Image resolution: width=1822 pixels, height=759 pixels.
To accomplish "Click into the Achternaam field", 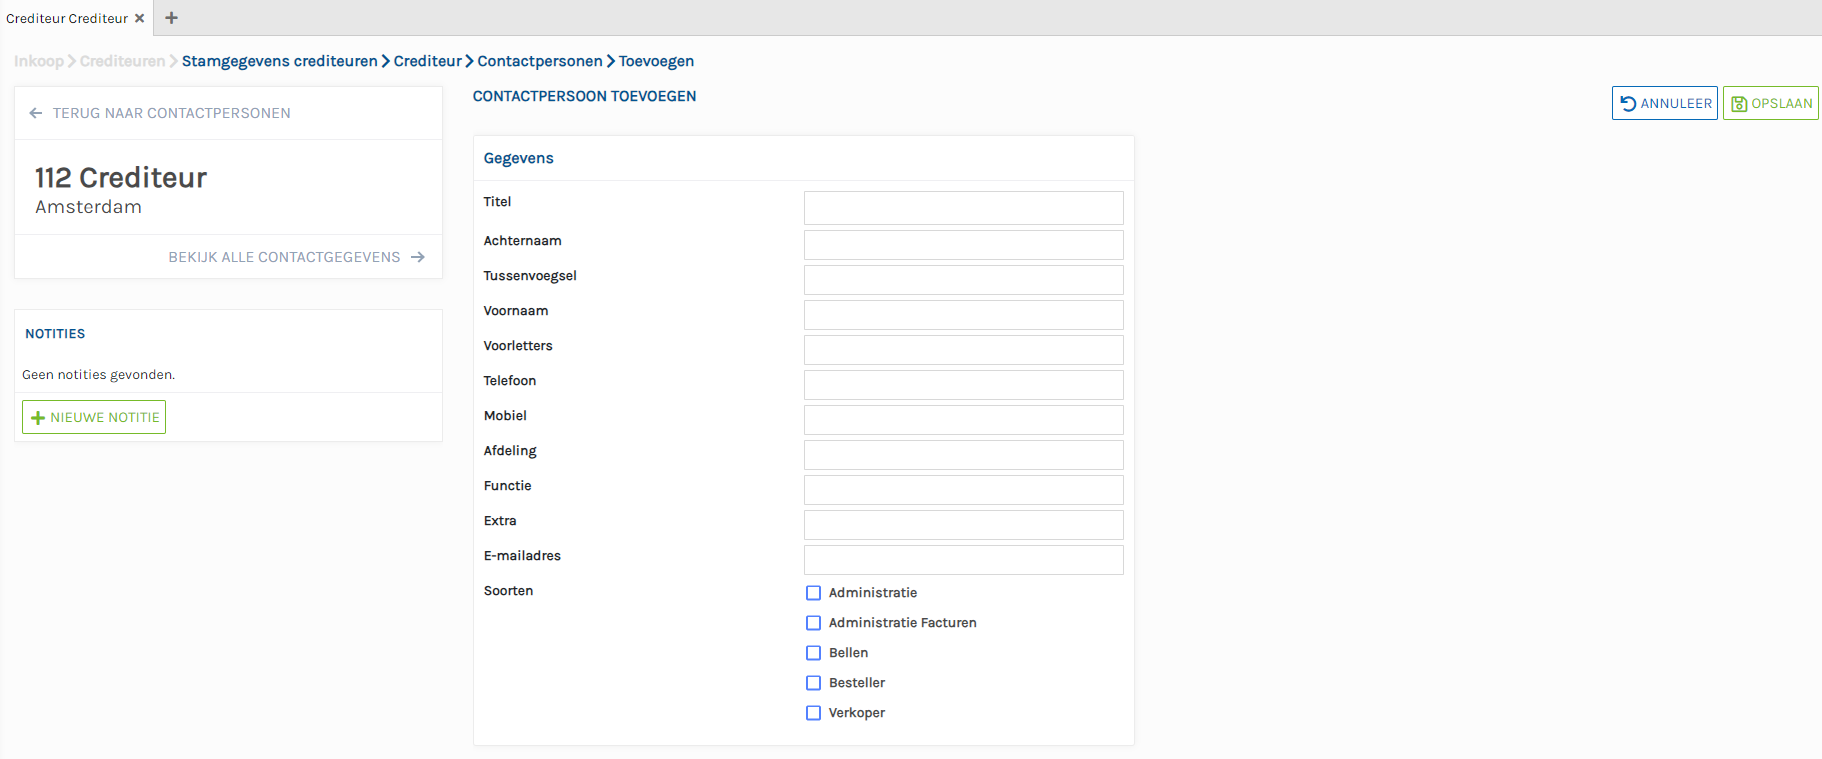I will tap(963, 245).
